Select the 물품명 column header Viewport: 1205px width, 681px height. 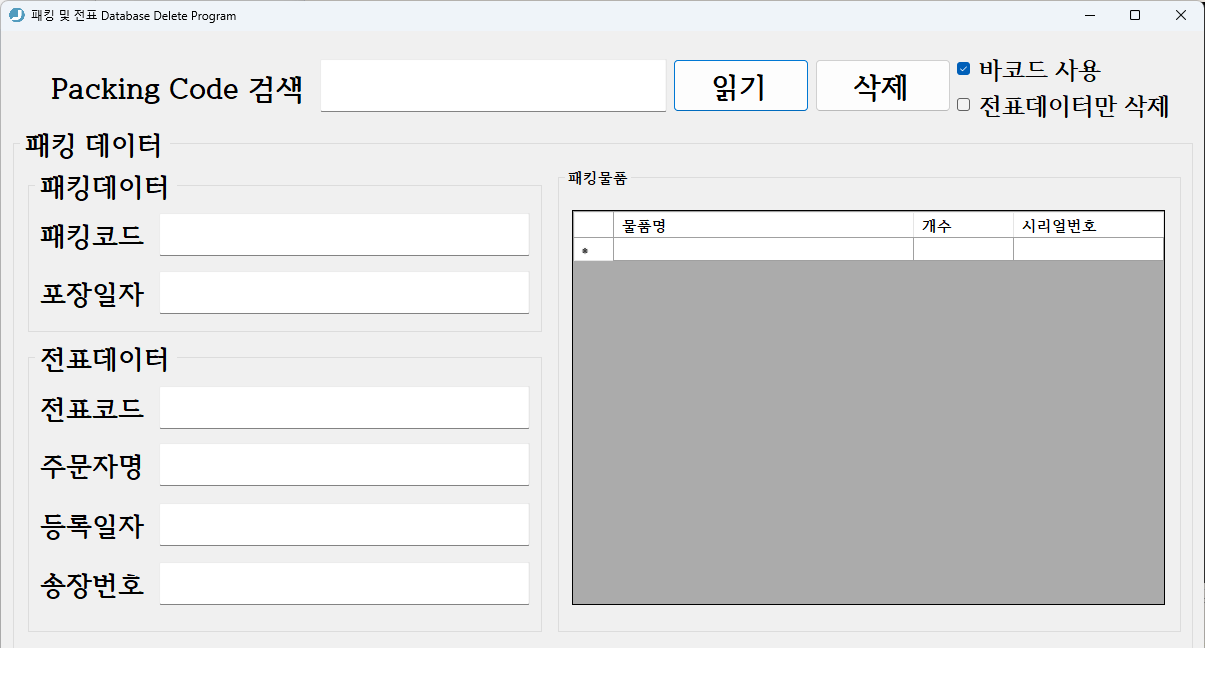(762, 224)
